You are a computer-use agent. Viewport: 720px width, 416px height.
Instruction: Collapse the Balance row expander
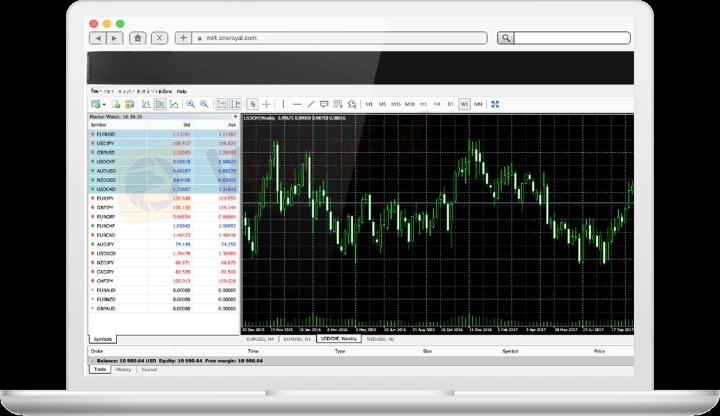pyautogui.click(x=92, y=361)
